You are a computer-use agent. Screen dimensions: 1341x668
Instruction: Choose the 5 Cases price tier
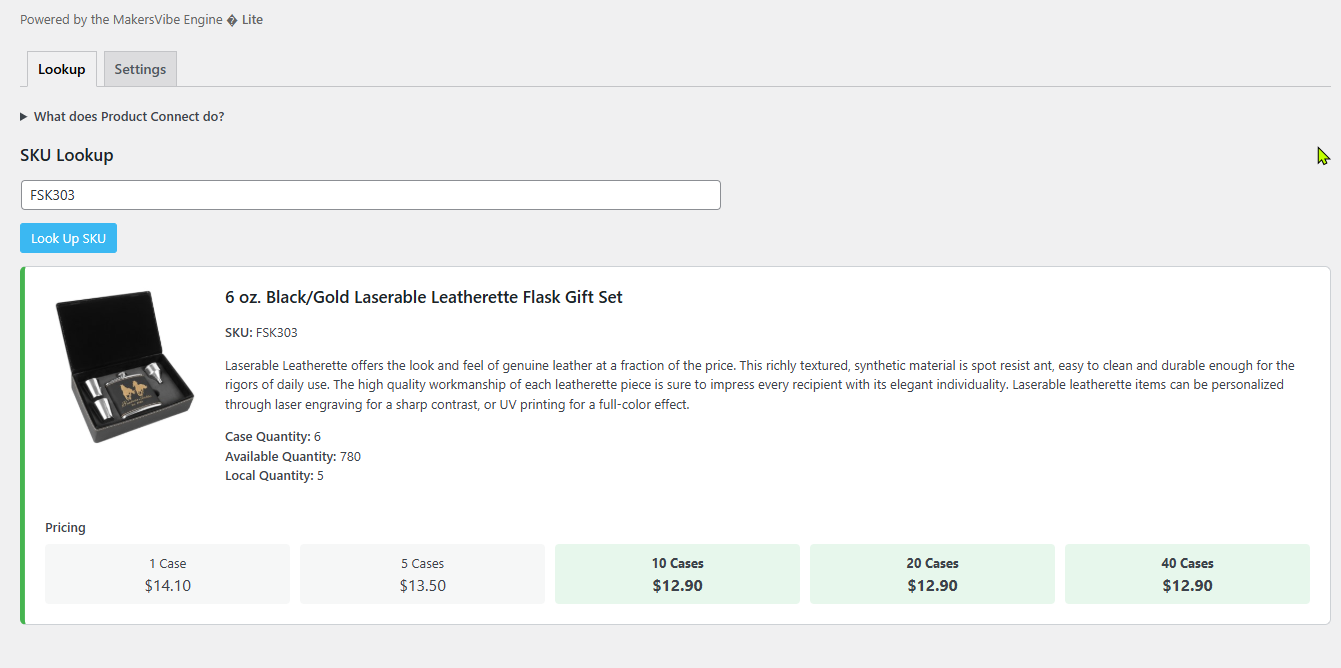click(x=422, y=574)
